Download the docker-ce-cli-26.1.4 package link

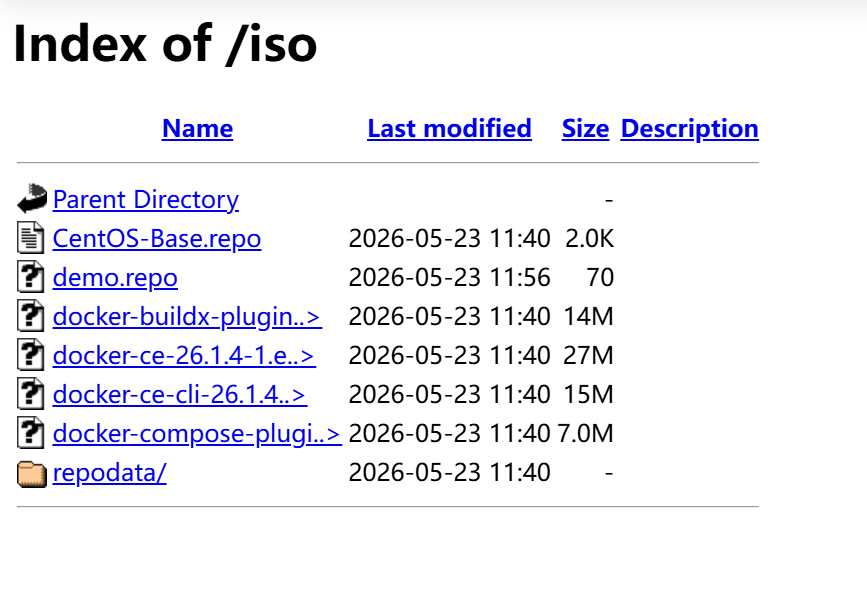tap(180, 395)
